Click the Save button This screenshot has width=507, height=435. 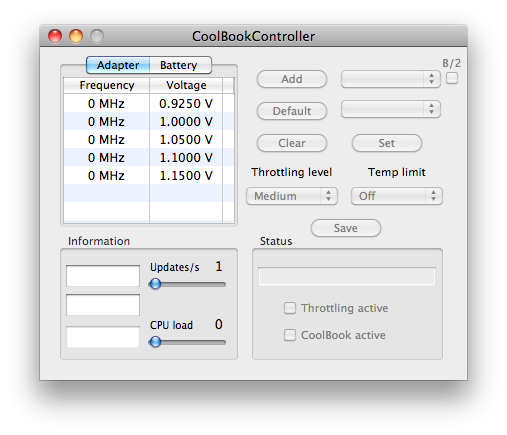(346, 228)
